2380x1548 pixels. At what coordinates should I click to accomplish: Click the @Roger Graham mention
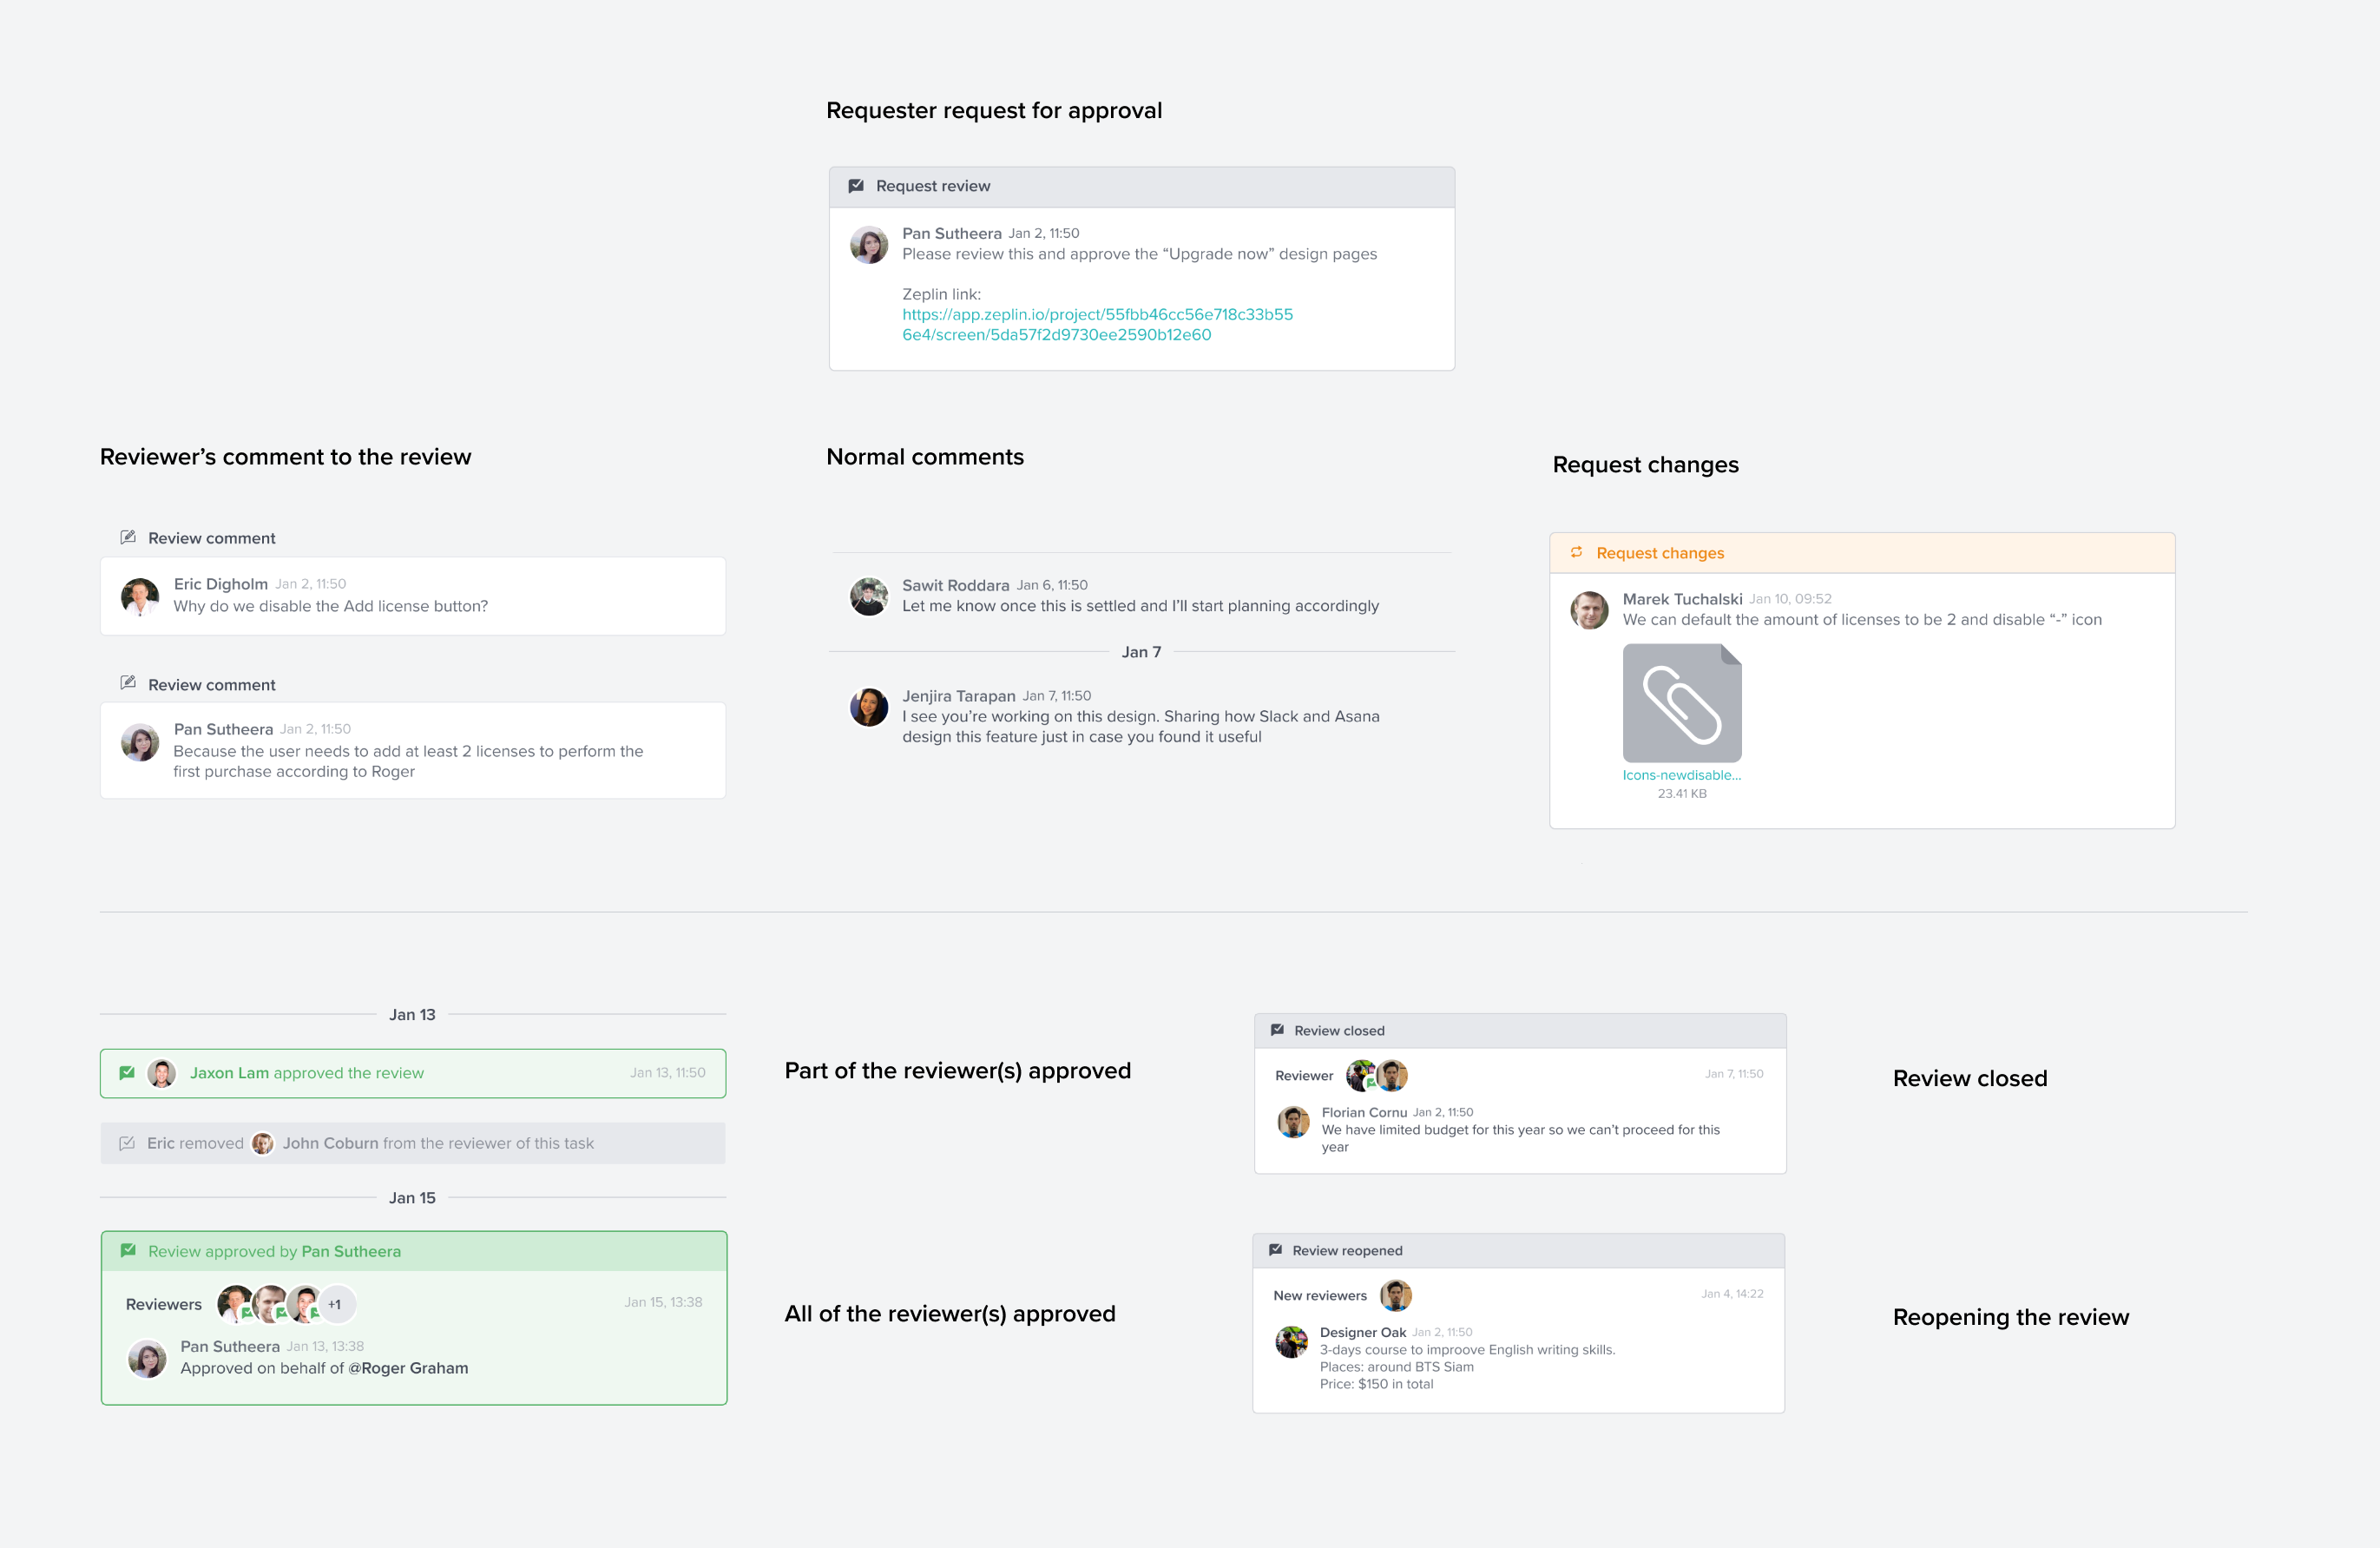(408, 1368)
